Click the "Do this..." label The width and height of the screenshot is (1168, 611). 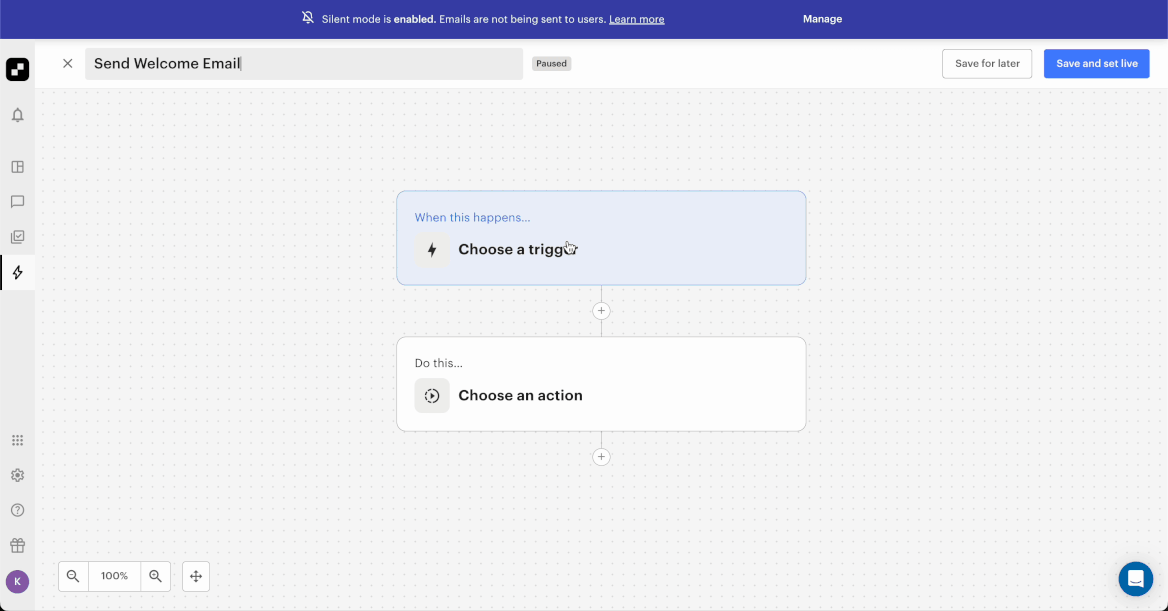pyautogui.click(x=439, y=363)
